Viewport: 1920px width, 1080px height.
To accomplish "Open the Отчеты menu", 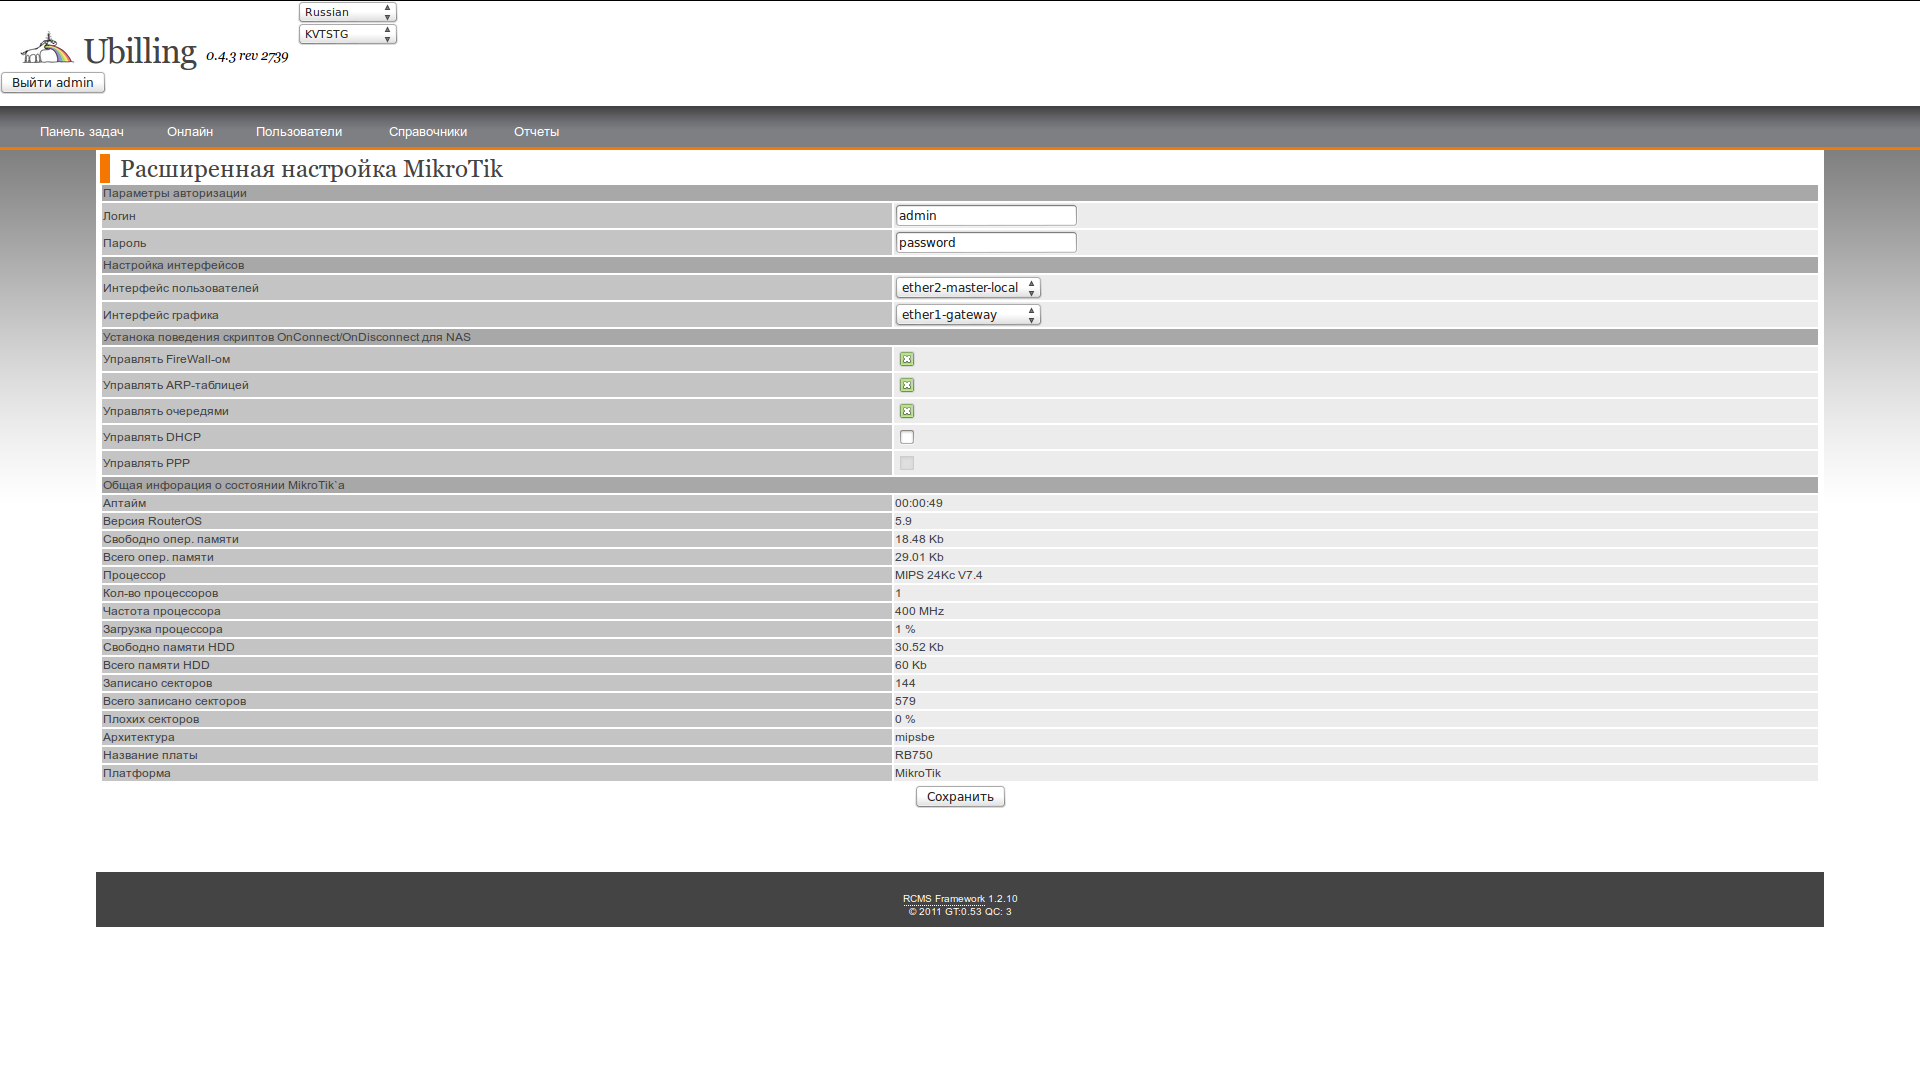I will click(x=536, y=132).
